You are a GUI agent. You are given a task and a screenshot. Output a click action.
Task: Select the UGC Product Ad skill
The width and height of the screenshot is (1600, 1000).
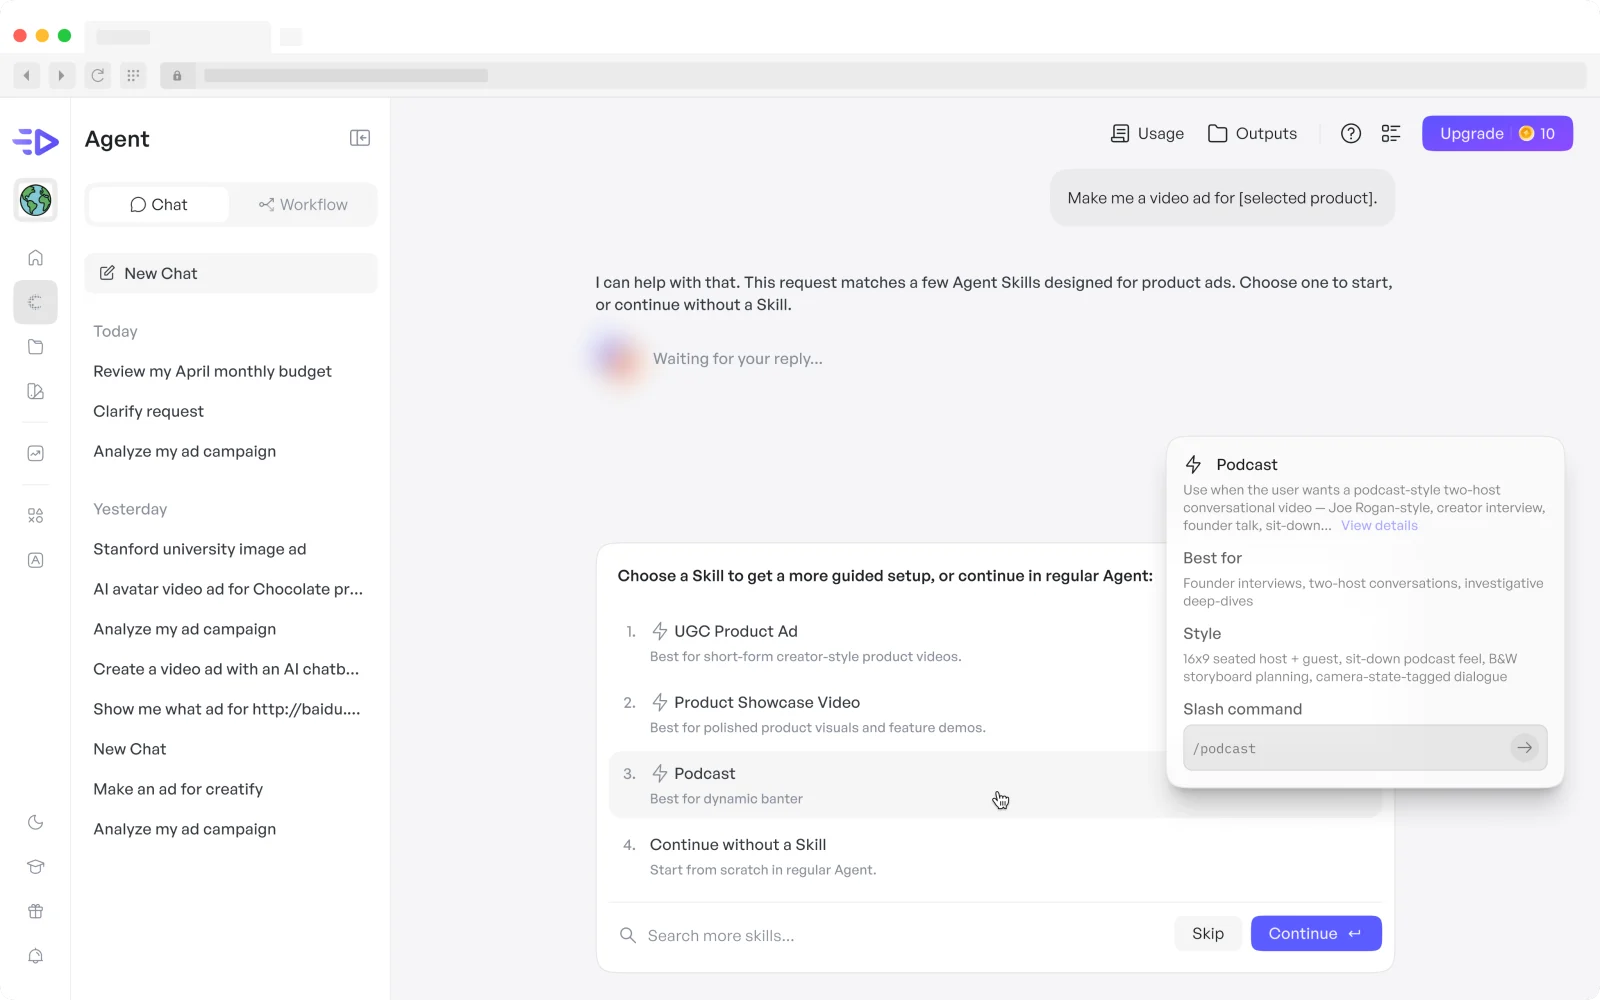coord(886,643)
